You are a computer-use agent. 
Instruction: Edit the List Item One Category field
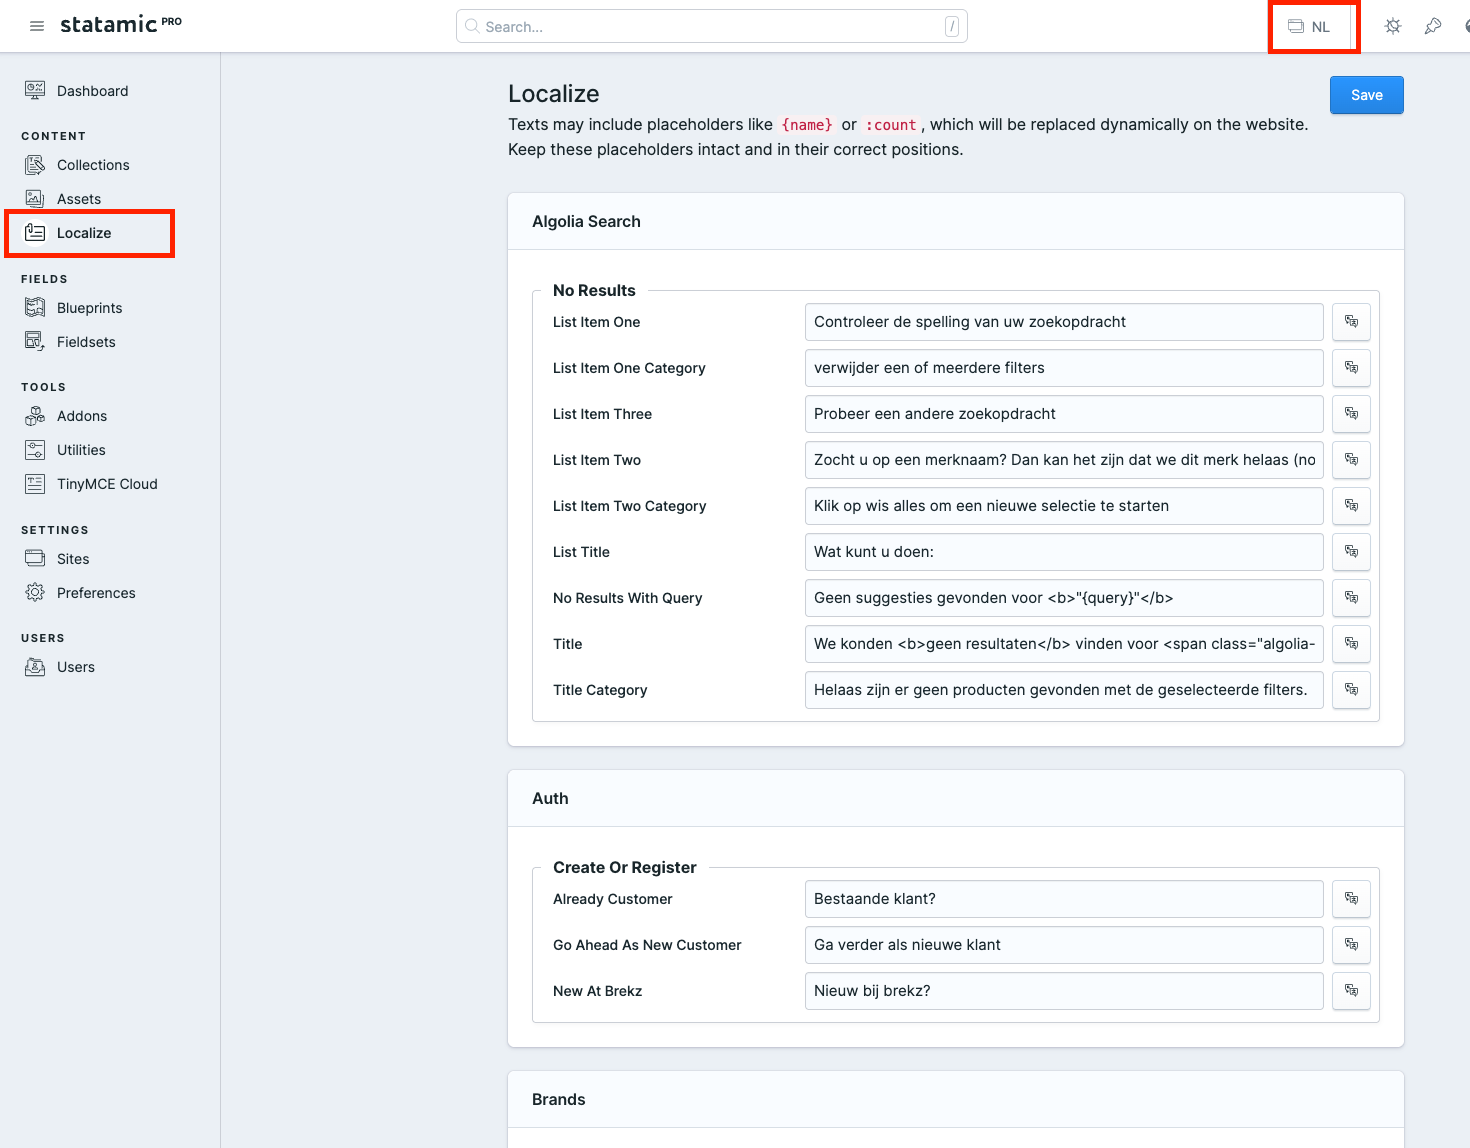pyautogui.click(x=1064, y=368)
